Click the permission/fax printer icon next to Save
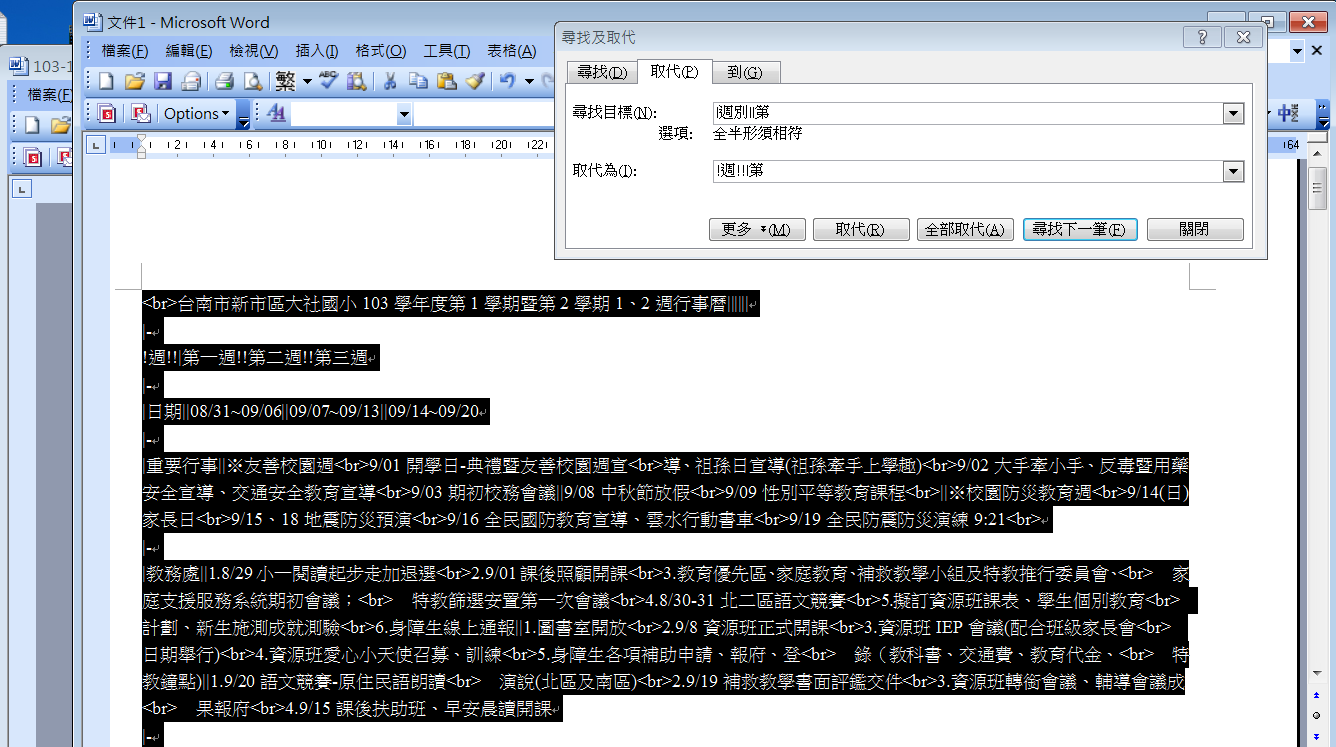The height and width of the screenshot is (747, 1336). point(190,81)
